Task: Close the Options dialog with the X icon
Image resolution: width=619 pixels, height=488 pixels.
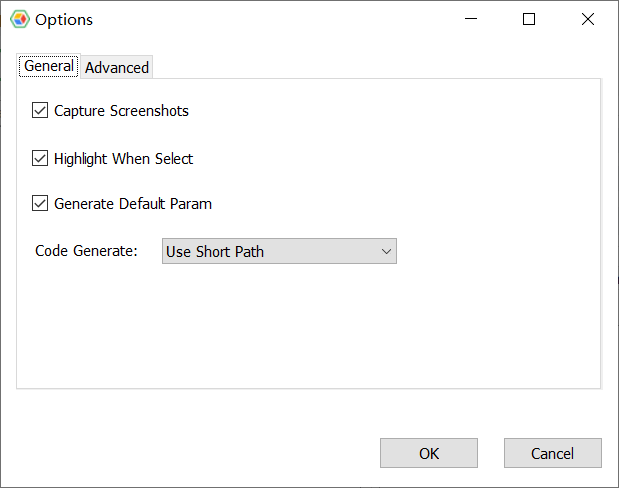Action: [x=588, y=19]
